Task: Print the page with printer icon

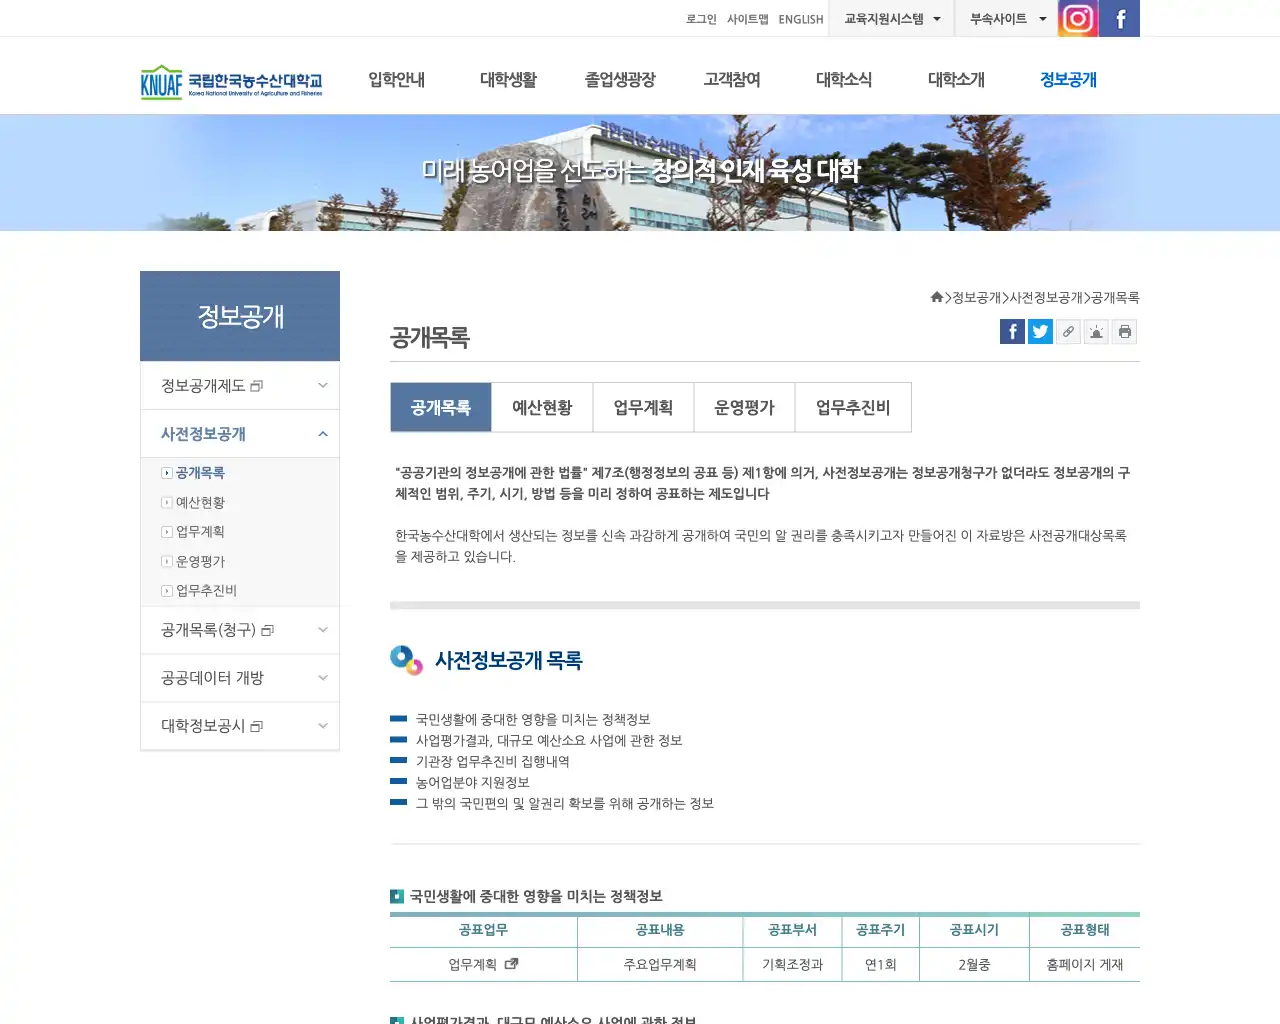Action: coord(1124,332)
